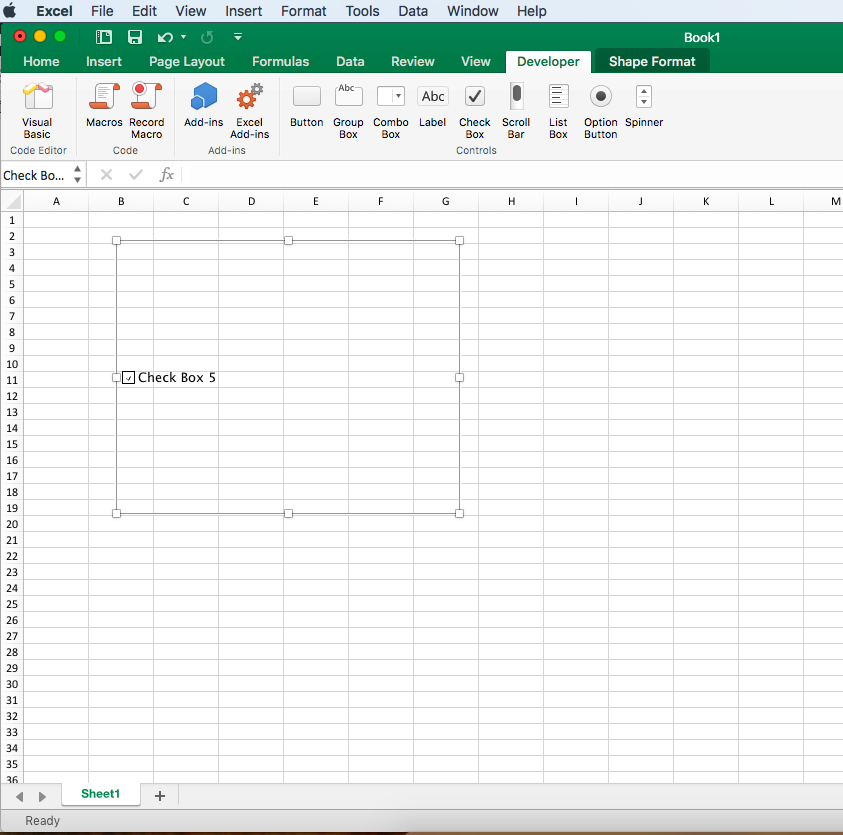
Task: Open the View menu in menu bar
Action: point(191,11)
